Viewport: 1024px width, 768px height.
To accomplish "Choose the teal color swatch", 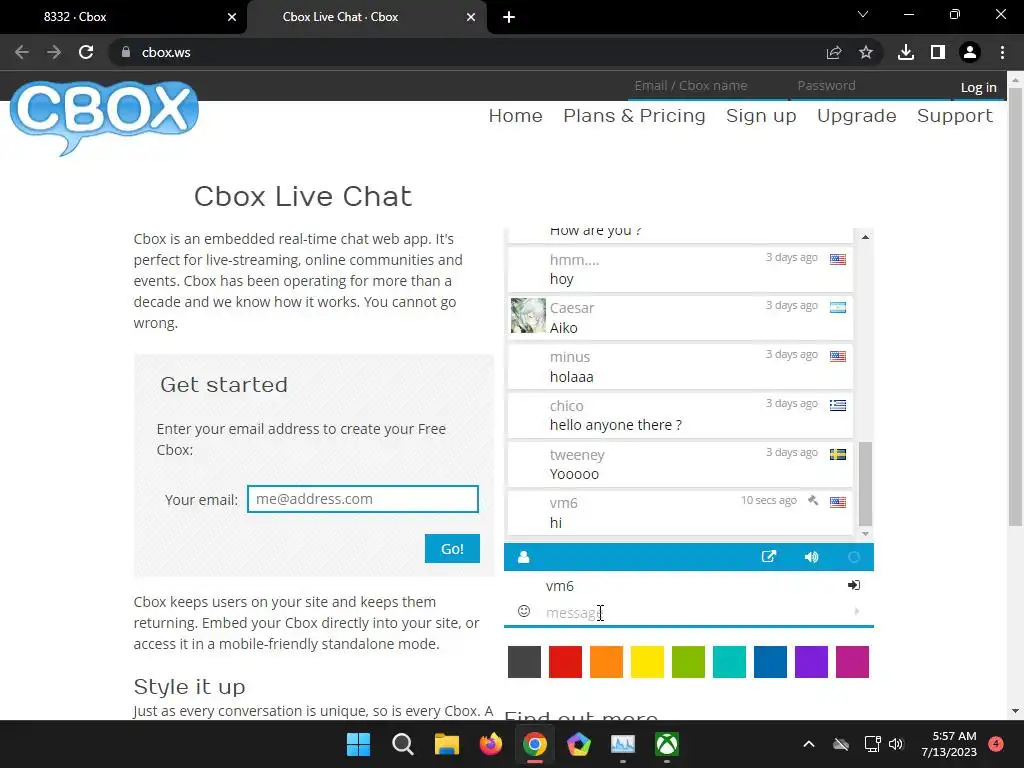I will [729, 662].
